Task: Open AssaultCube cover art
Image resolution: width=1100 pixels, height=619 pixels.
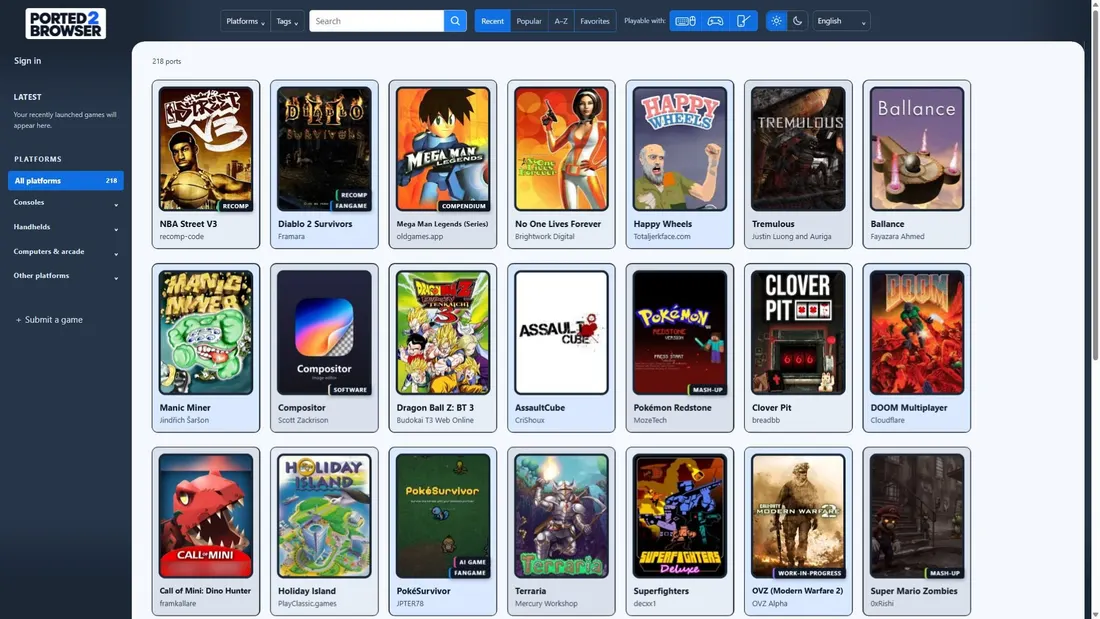Action: click(x=561, y=333)
